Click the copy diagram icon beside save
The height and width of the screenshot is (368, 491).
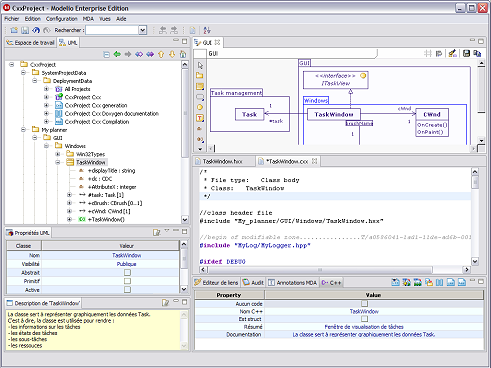click(477, 54)
